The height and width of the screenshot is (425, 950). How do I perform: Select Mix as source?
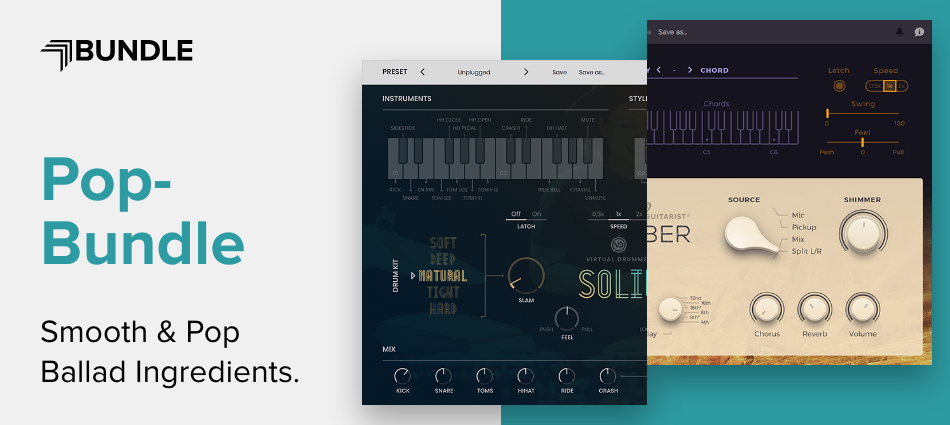coord(798,239)
